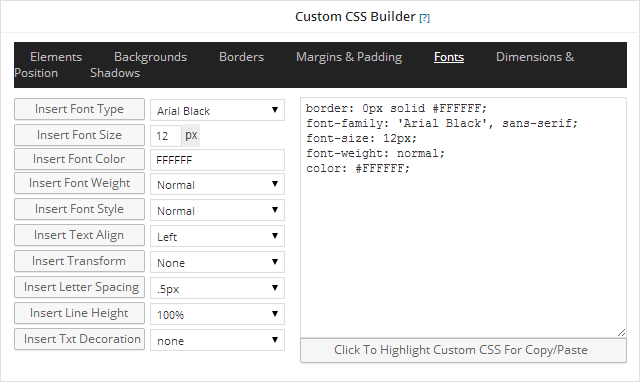Open the font style Normal dropdown
640x382 pixels.
(217, 210)
